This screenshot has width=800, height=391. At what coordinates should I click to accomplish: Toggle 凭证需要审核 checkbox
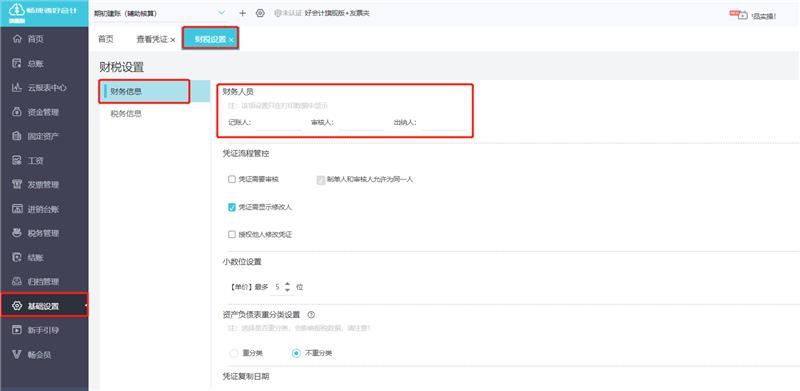coord(232,180)
